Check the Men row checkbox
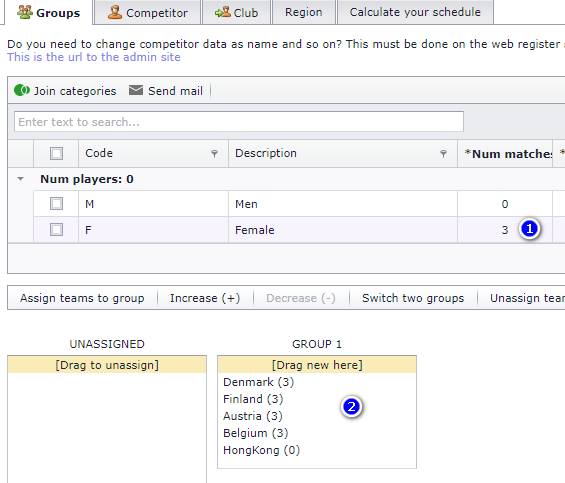 point(56,204)
